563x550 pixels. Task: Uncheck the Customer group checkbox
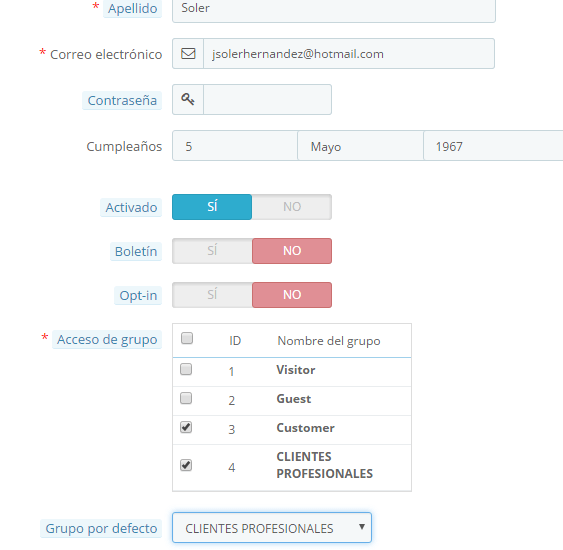point(186,427)
